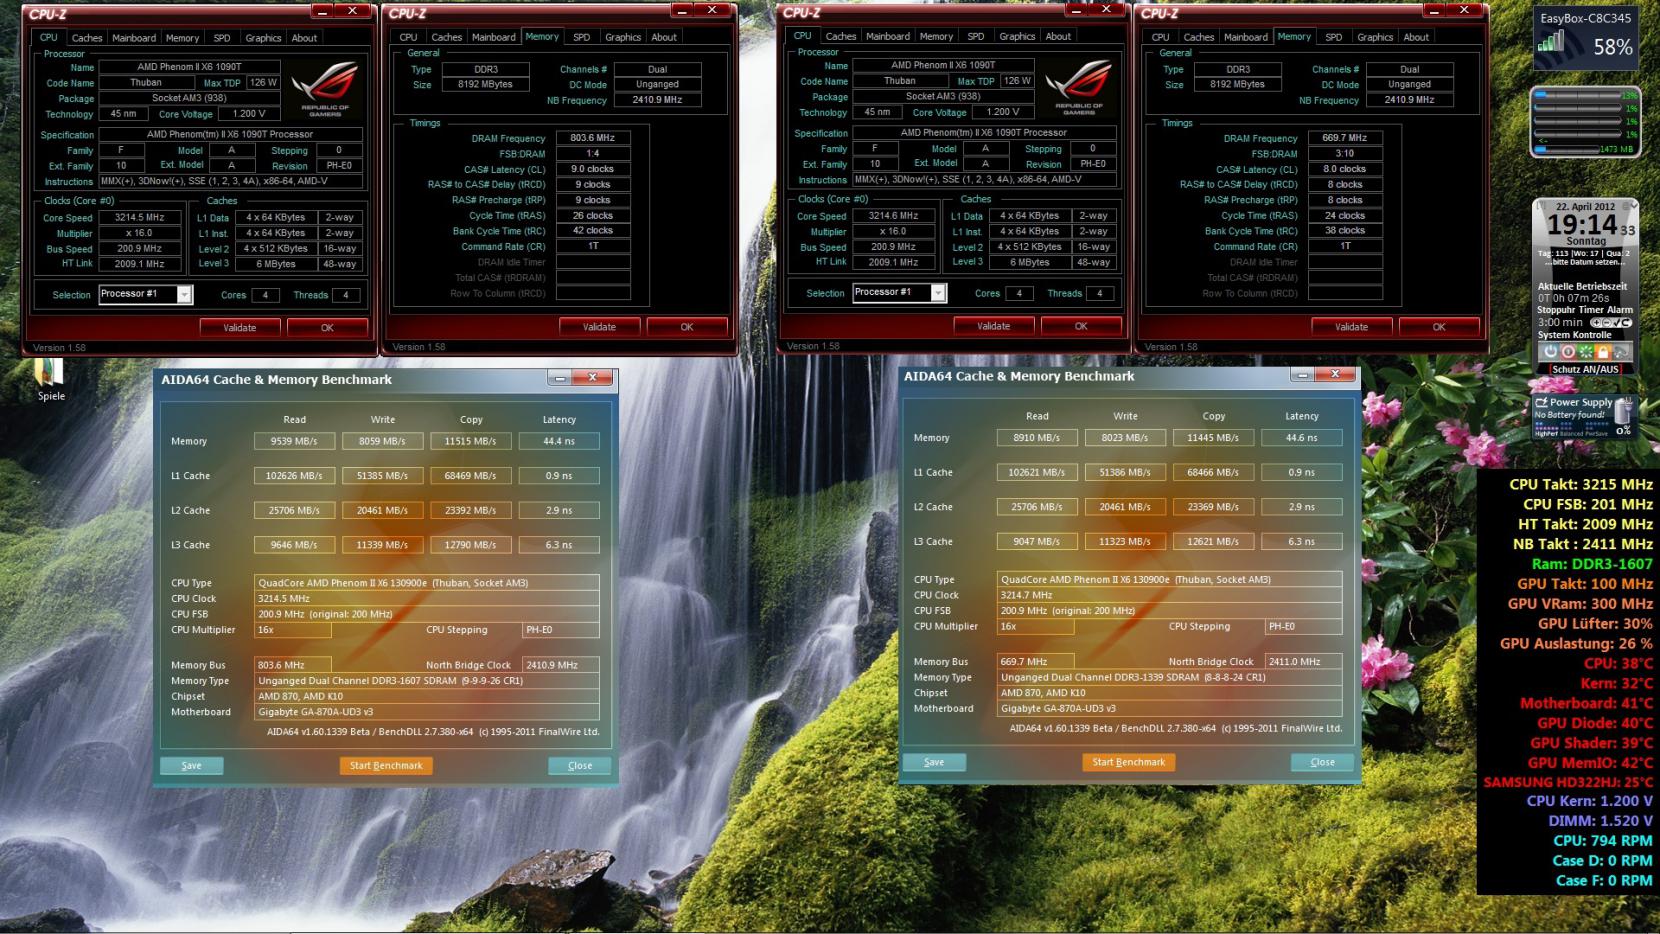Click the Core Speed 3214.5 MHz field
This screenshot has width=1660, height=934.
(139, 217)
